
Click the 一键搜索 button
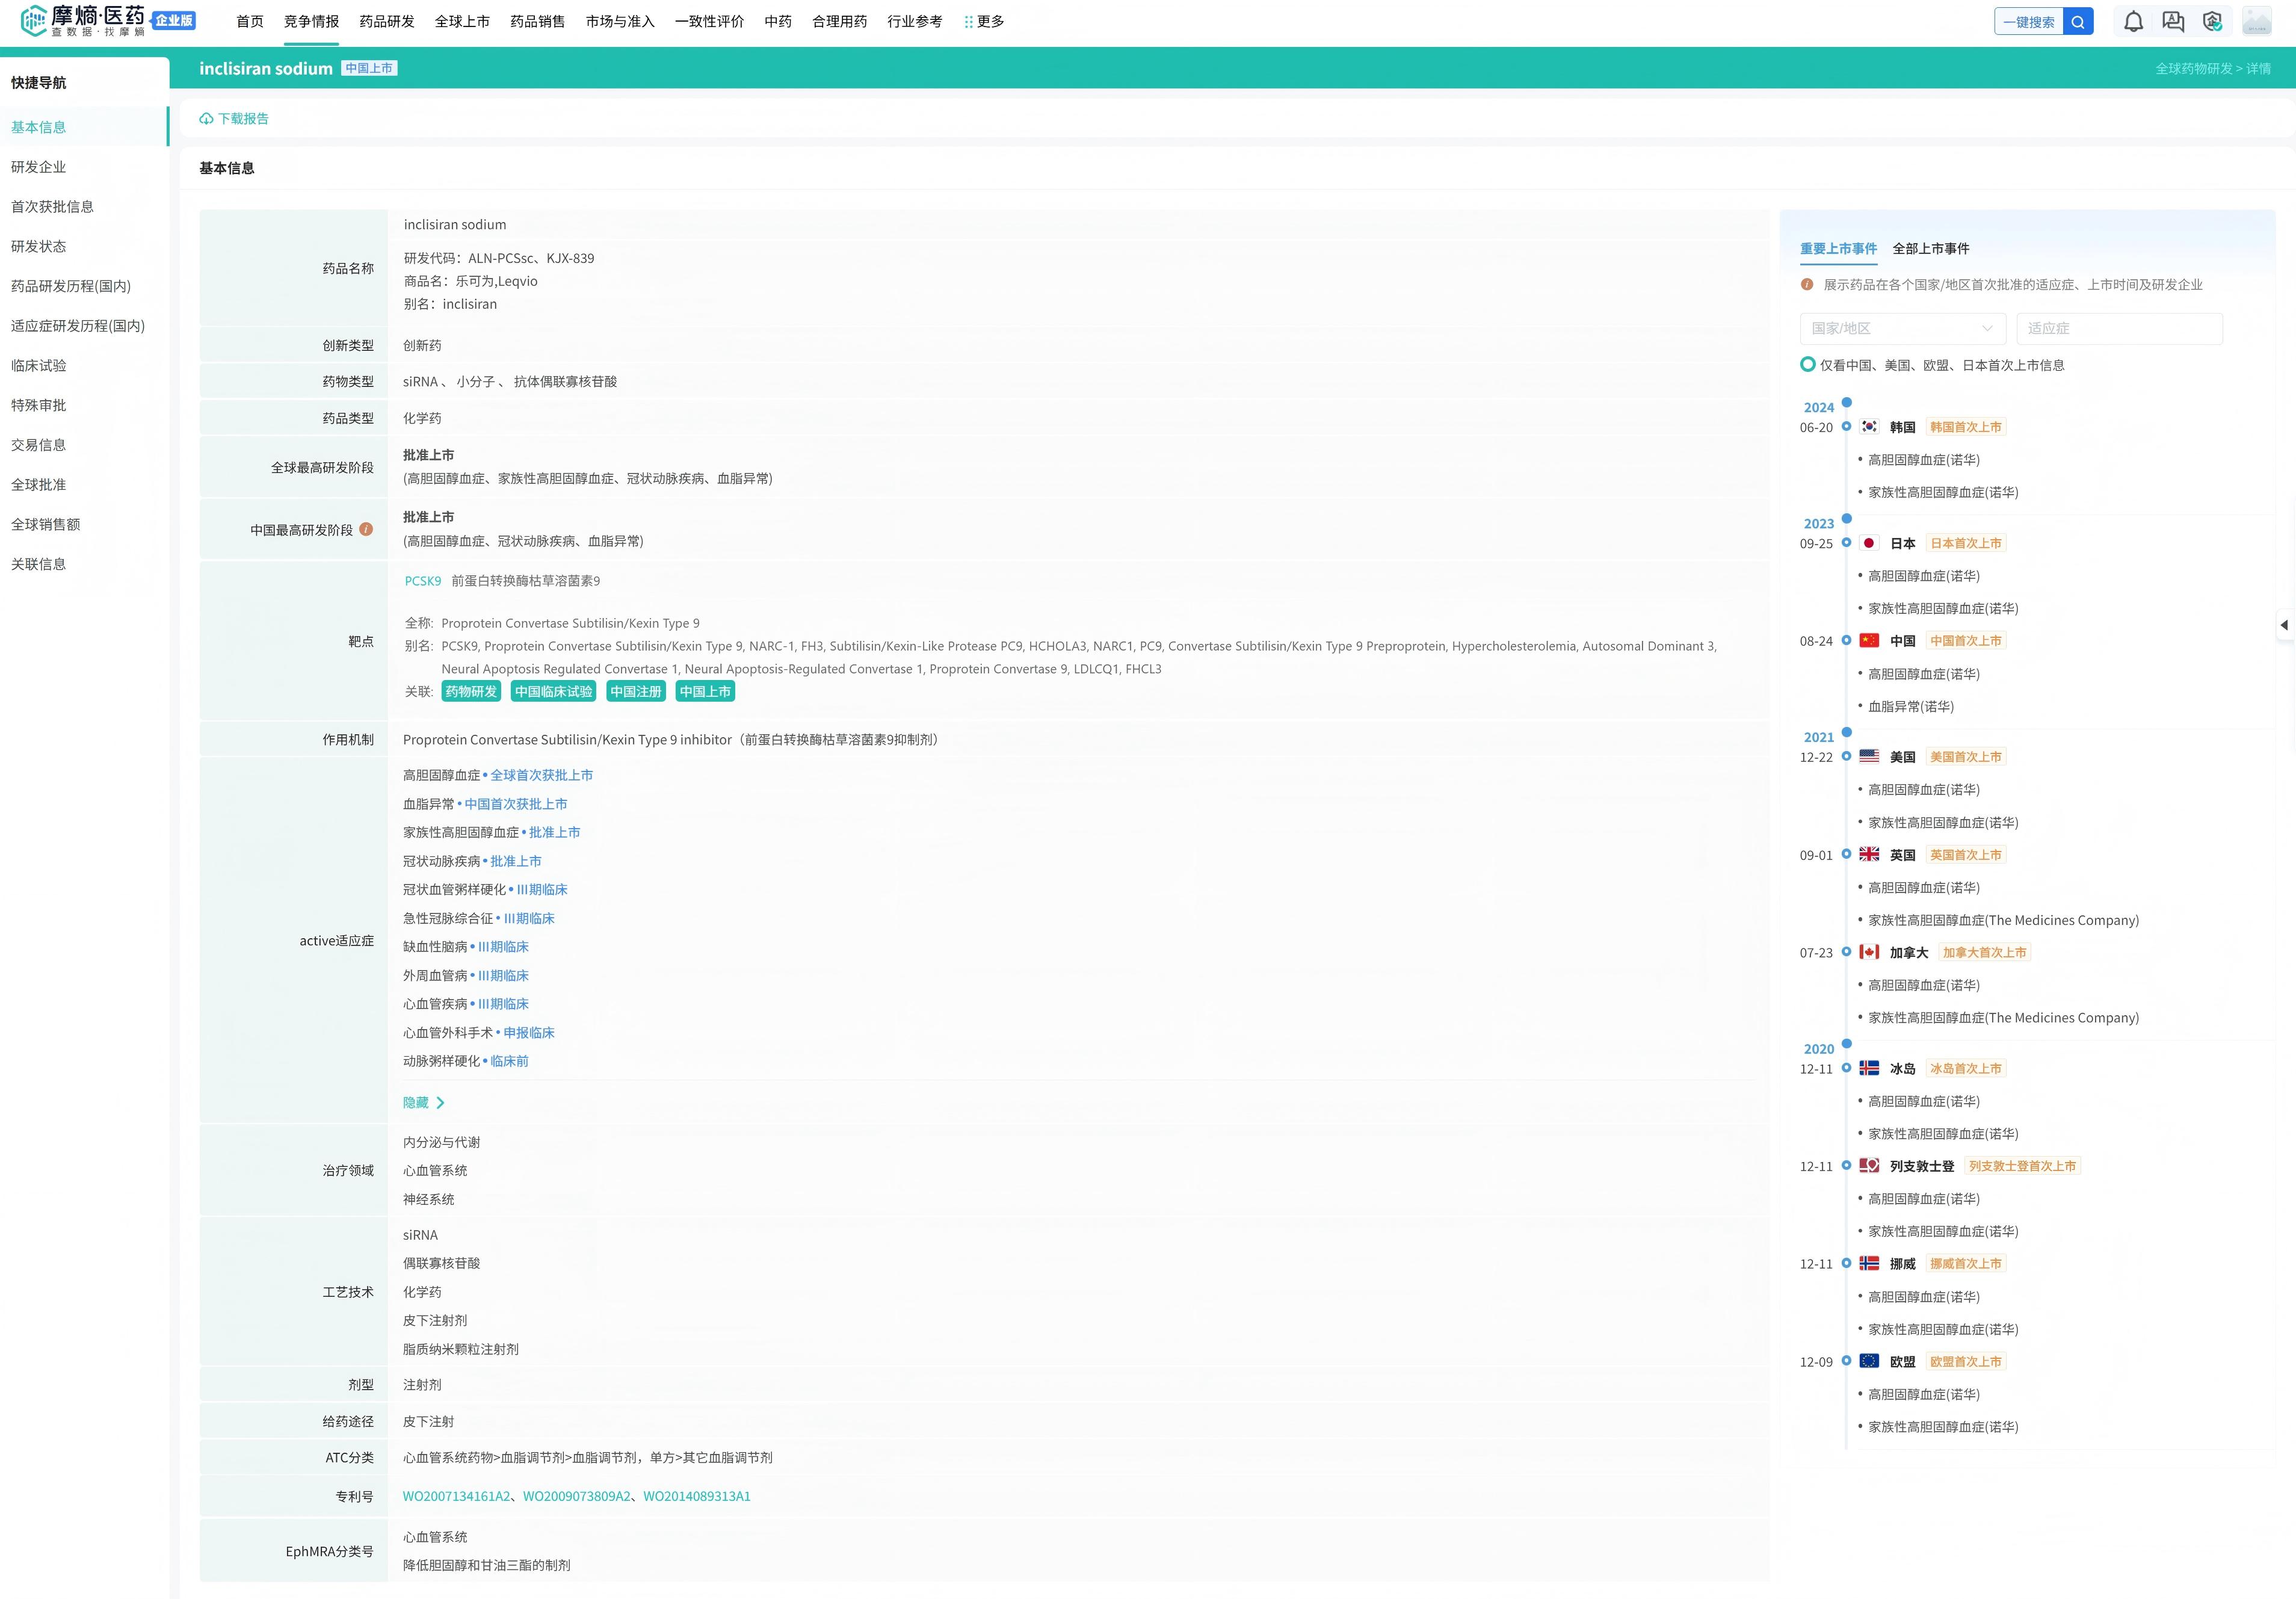tap(2029, 22)
